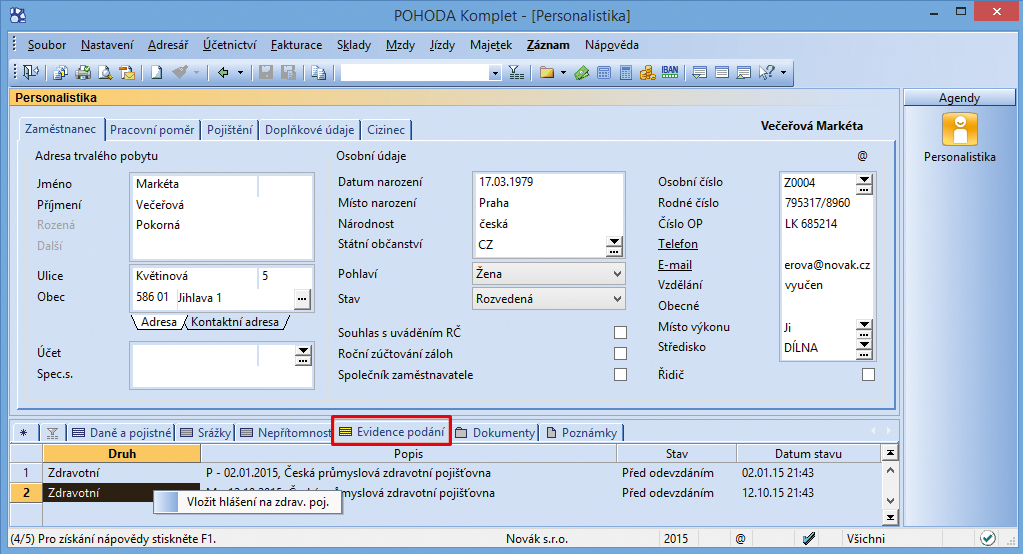The image size is (1023, 554).
Task: Click the green back arrow icon
Action: coord(223,72)
